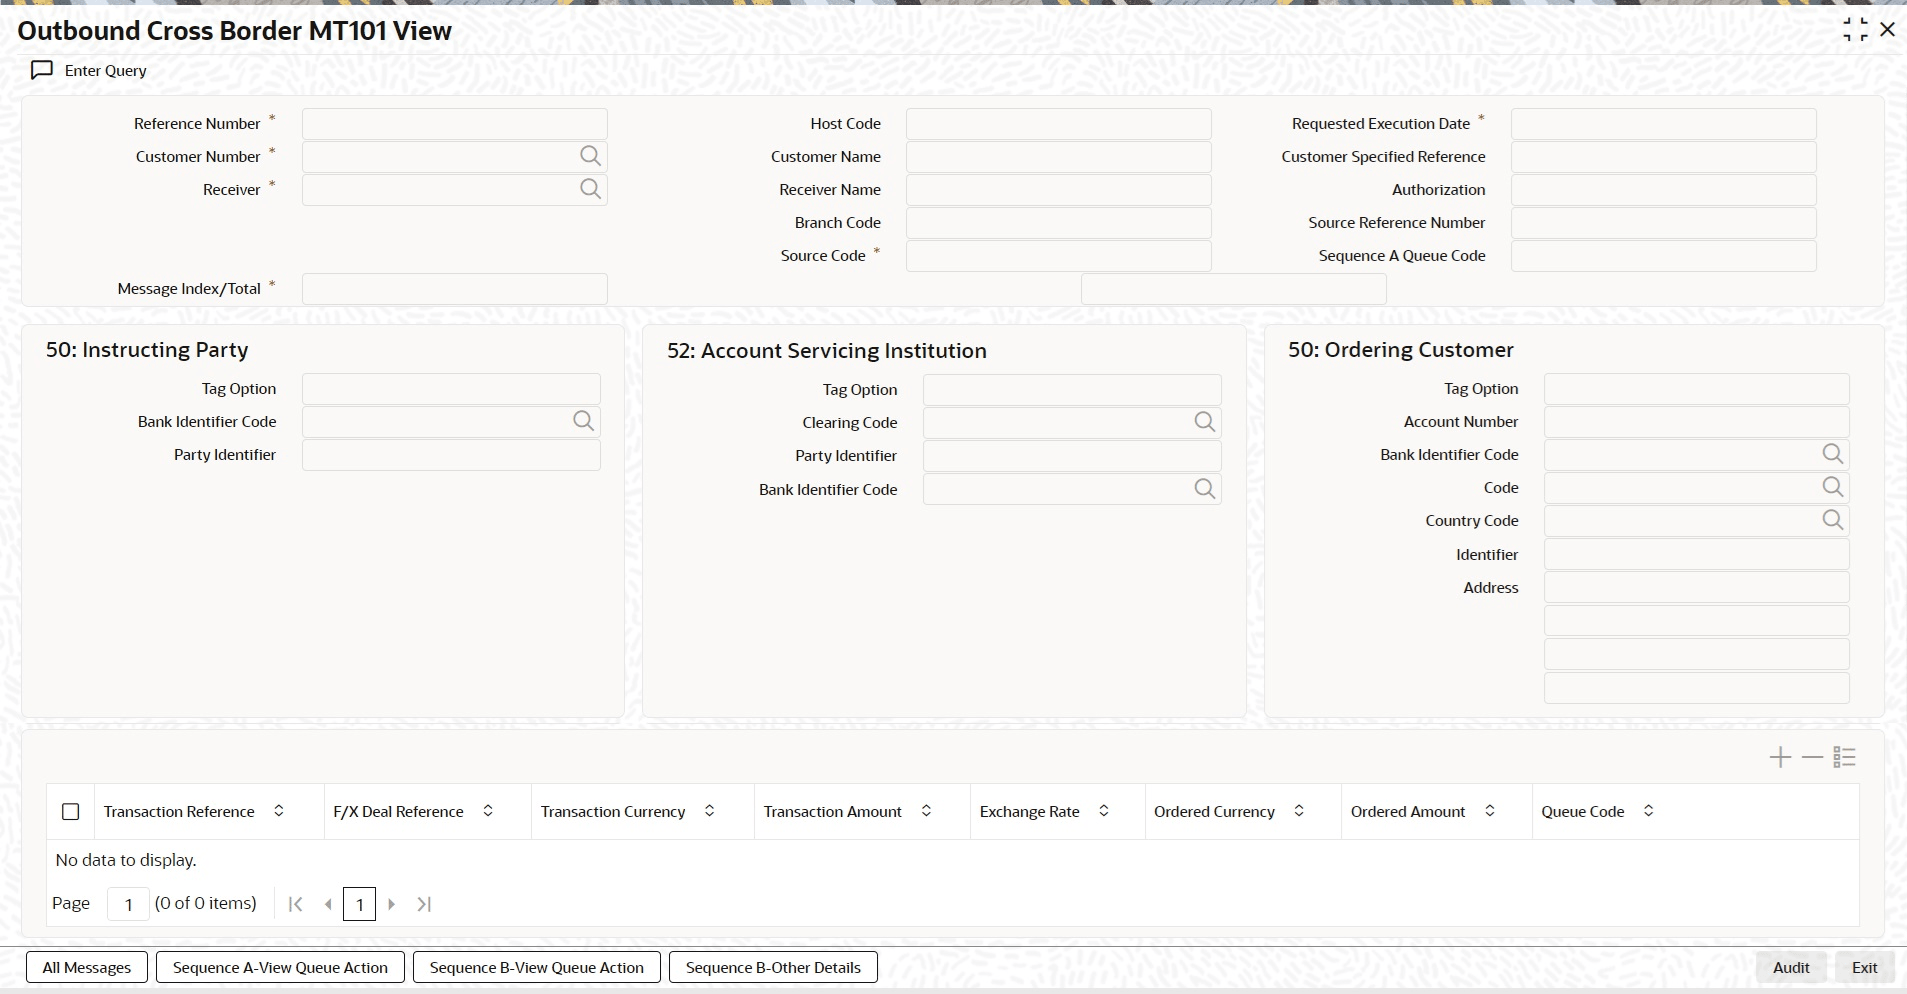Image resolution: width=1907 pixels, height=994 pixels.
Task: Open Instructing Party Bank Identifier Code lookup
Action: pyautogui.click(x=583, y=421)
